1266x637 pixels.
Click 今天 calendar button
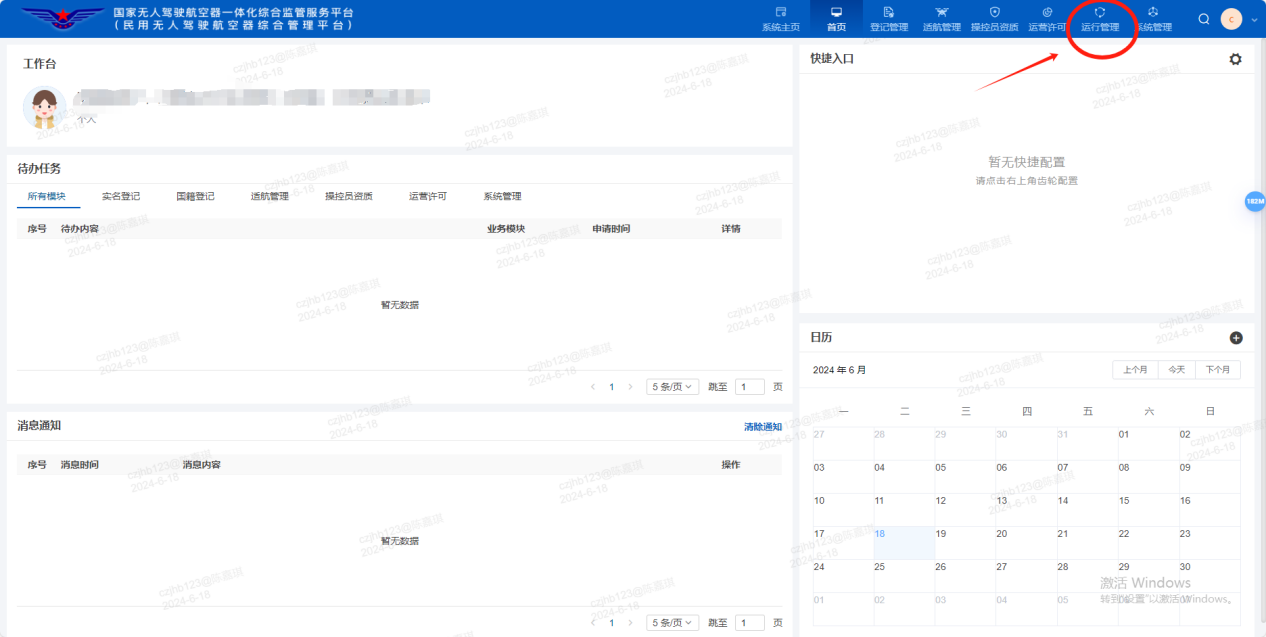point(1177,370)
